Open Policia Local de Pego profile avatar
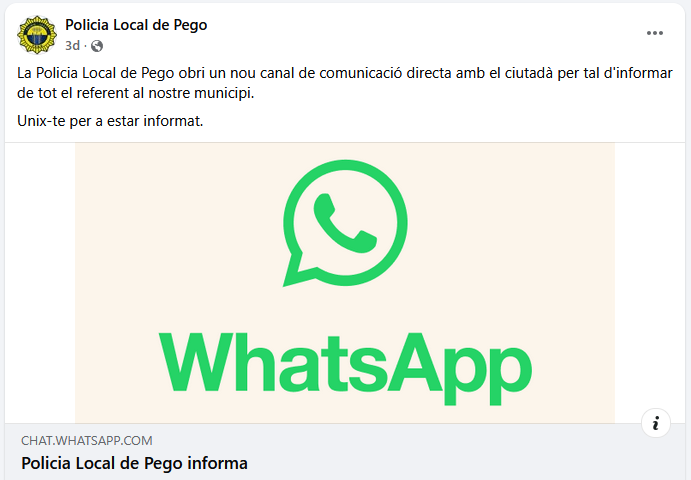Image resolution: width=691 pixels, height=480 pixels. pyautogui.click(x=37, y=35)
